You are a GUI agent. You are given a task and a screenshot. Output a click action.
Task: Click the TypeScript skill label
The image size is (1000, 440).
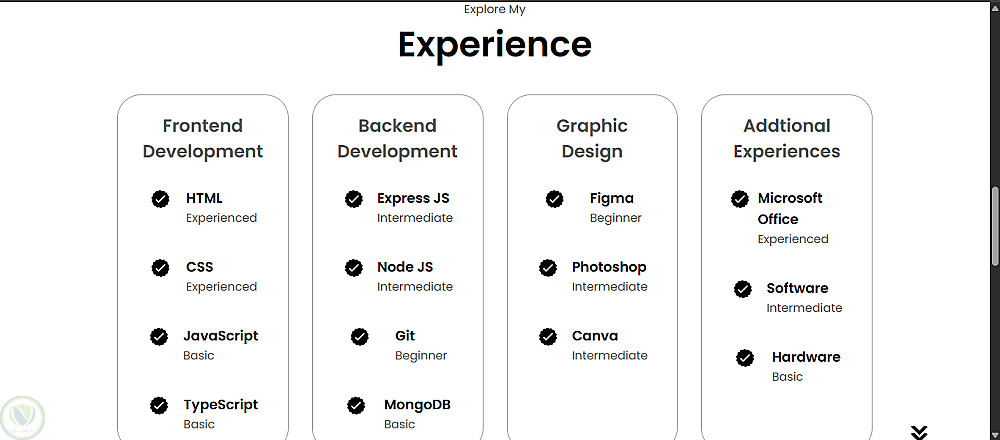220,405
